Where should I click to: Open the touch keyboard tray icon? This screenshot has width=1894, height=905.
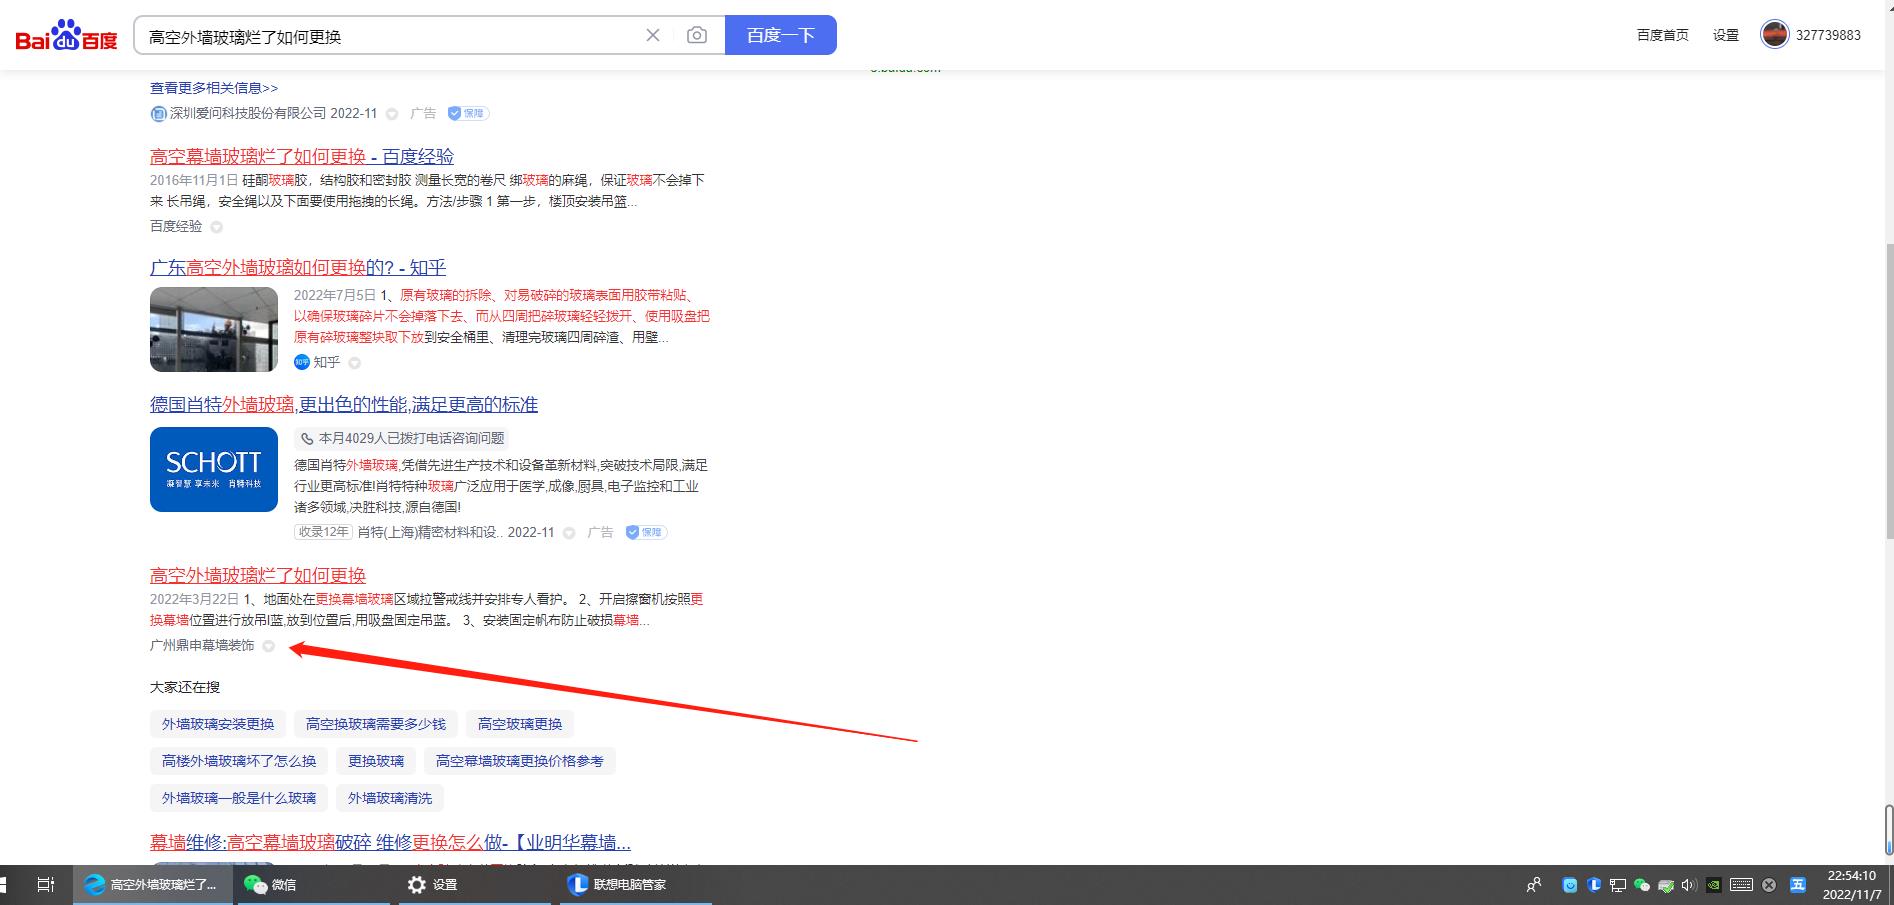click(x=1741, y=885)
